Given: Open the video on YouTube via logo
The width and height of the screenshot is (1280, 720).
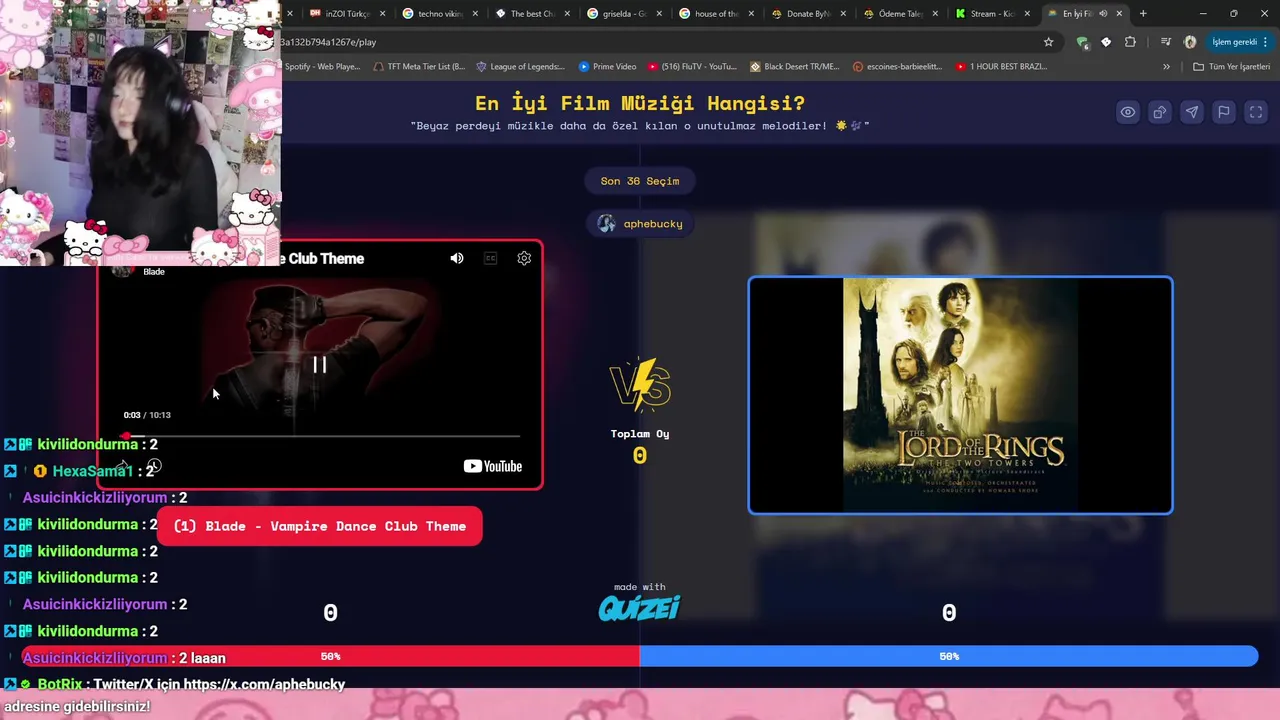Looking at the screenshot, I should 493,466.
